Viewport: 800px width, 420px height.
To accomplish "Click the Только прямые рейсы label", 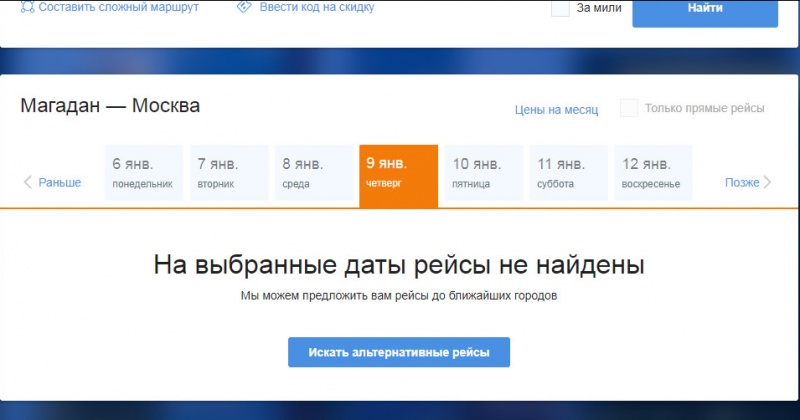I will tap(705, 108).
